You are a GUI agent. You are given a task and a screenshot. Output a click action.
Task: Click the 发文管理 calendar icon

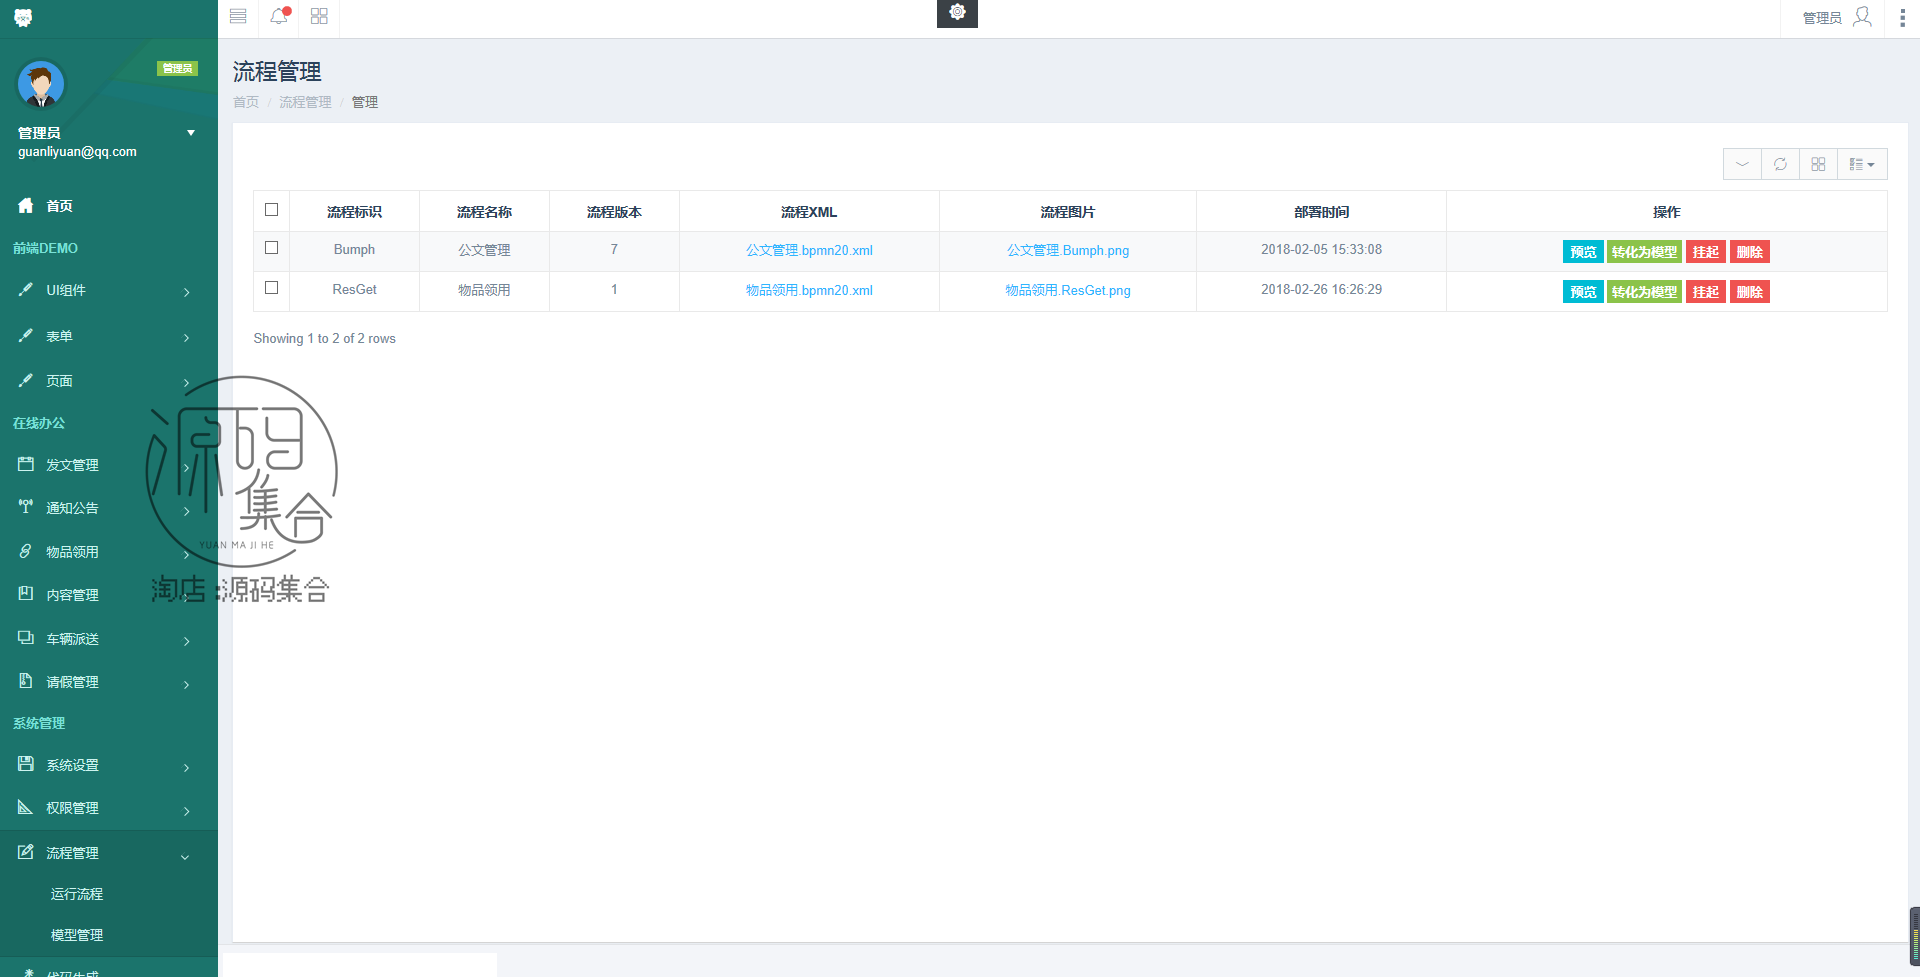(x=26, y=464)
